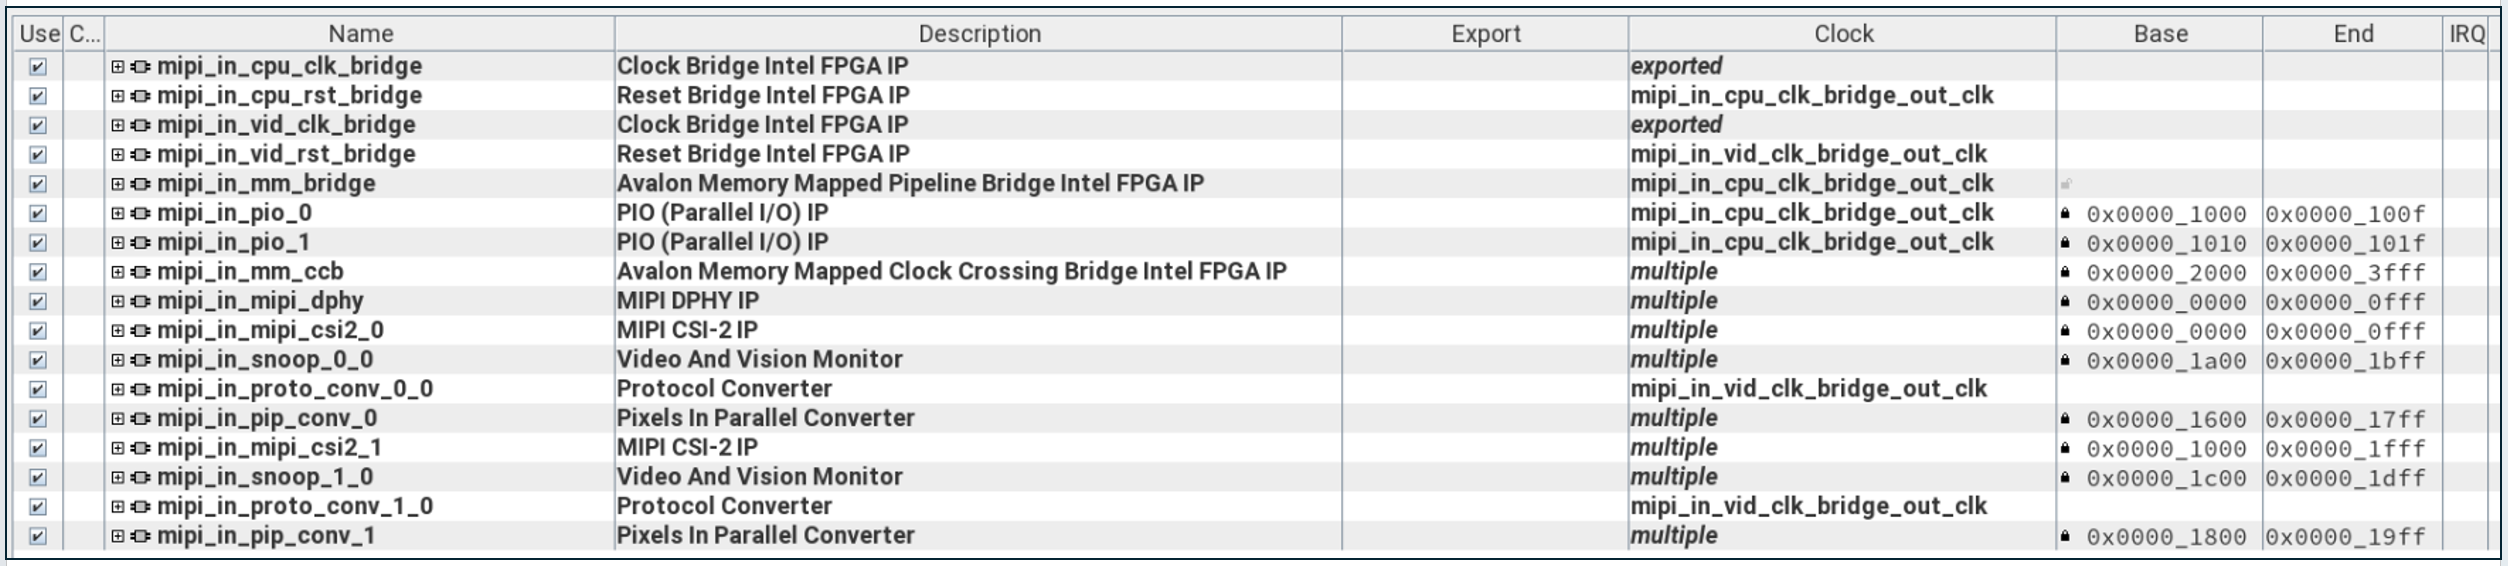2508x566 pixels.
Task: Select the mipi_in_mipi_csi2_1 component name
Action: pos(270,448)
